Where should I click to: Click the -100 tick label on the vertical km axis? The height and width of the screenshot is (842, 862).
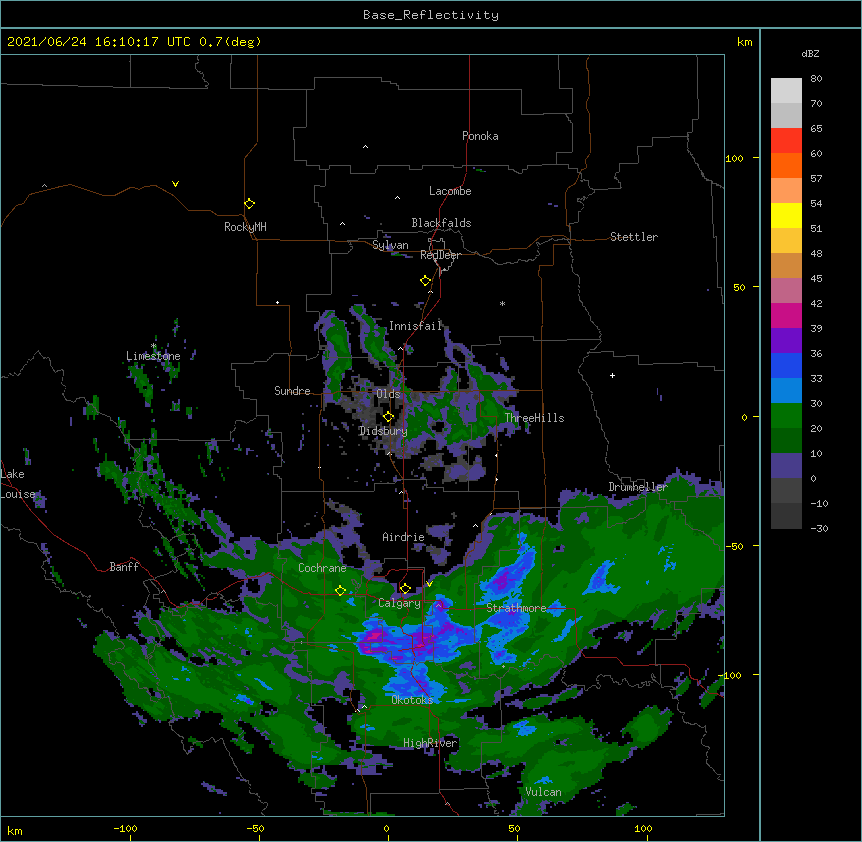731,675
